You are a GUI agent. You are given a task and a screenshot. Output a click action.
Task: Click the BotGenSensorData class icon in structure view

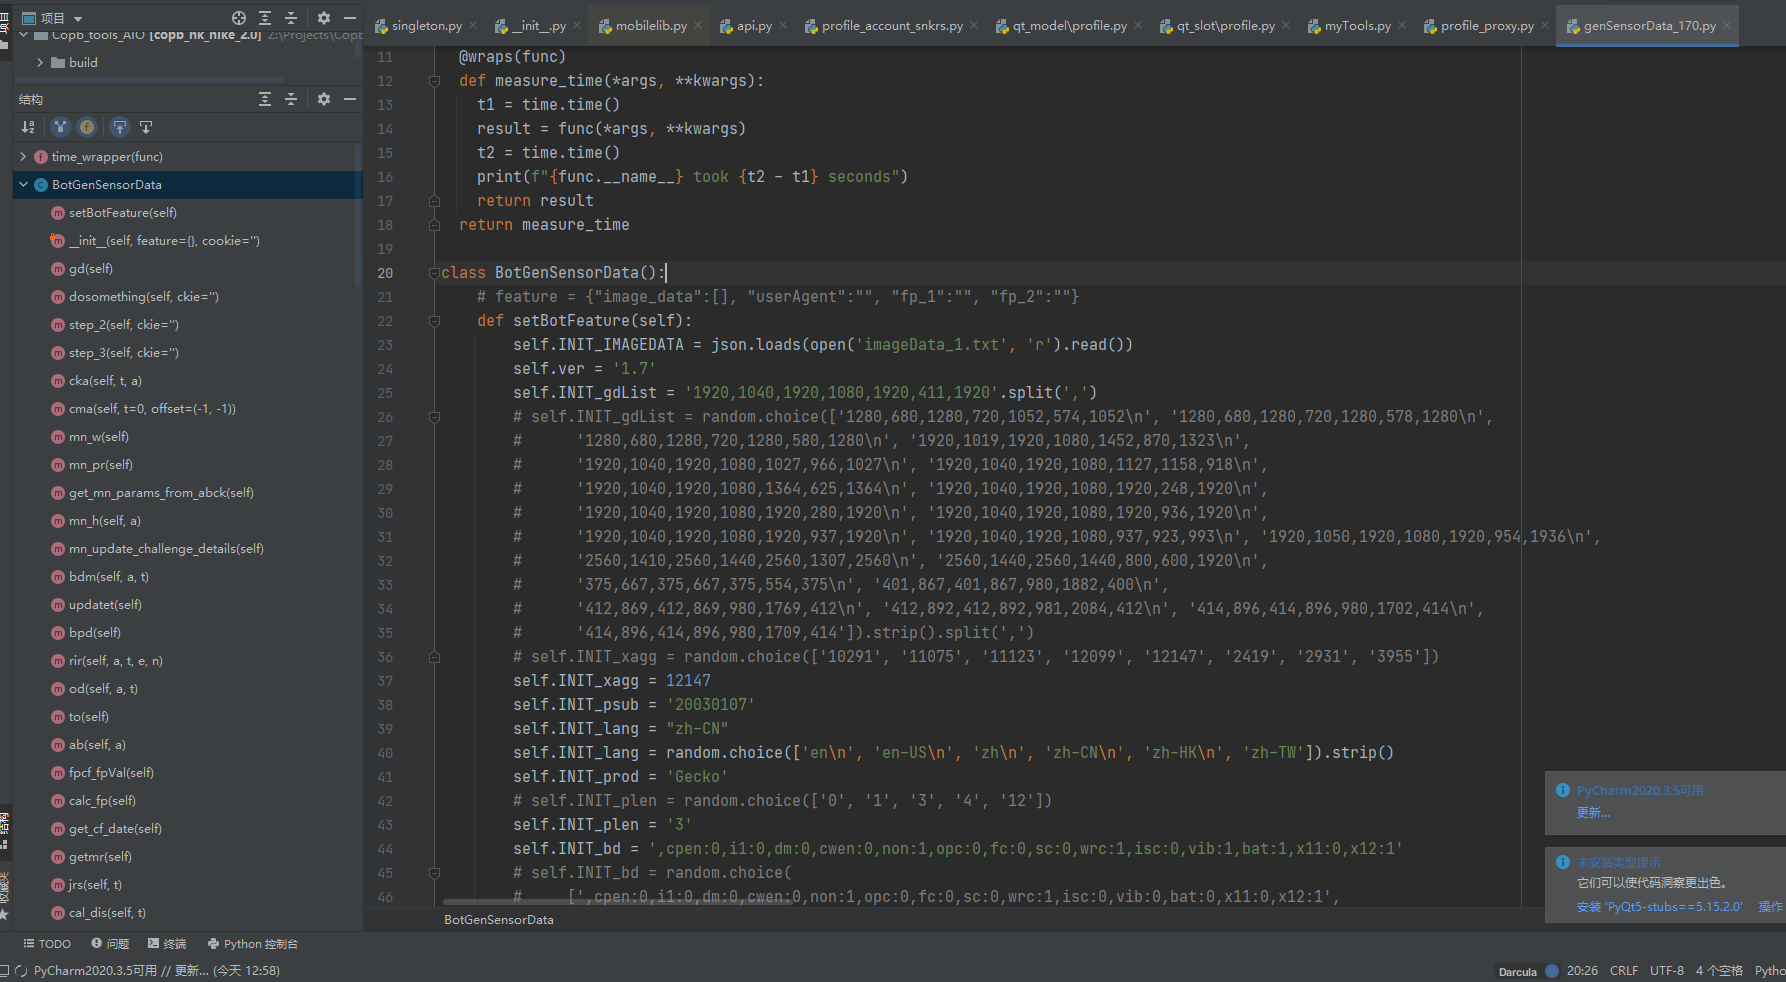[41, 185]
